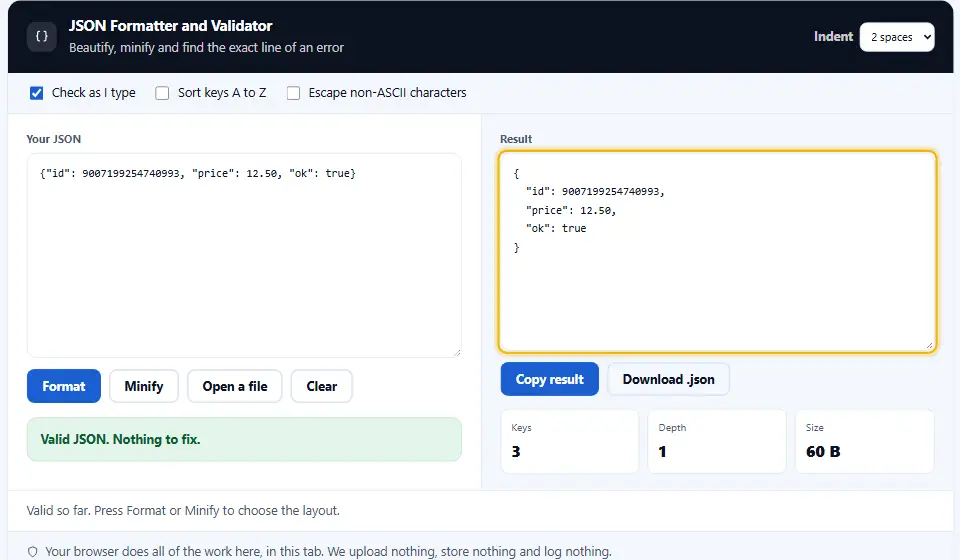Click the Beautify, minify subtitle text

pos(206,48)
